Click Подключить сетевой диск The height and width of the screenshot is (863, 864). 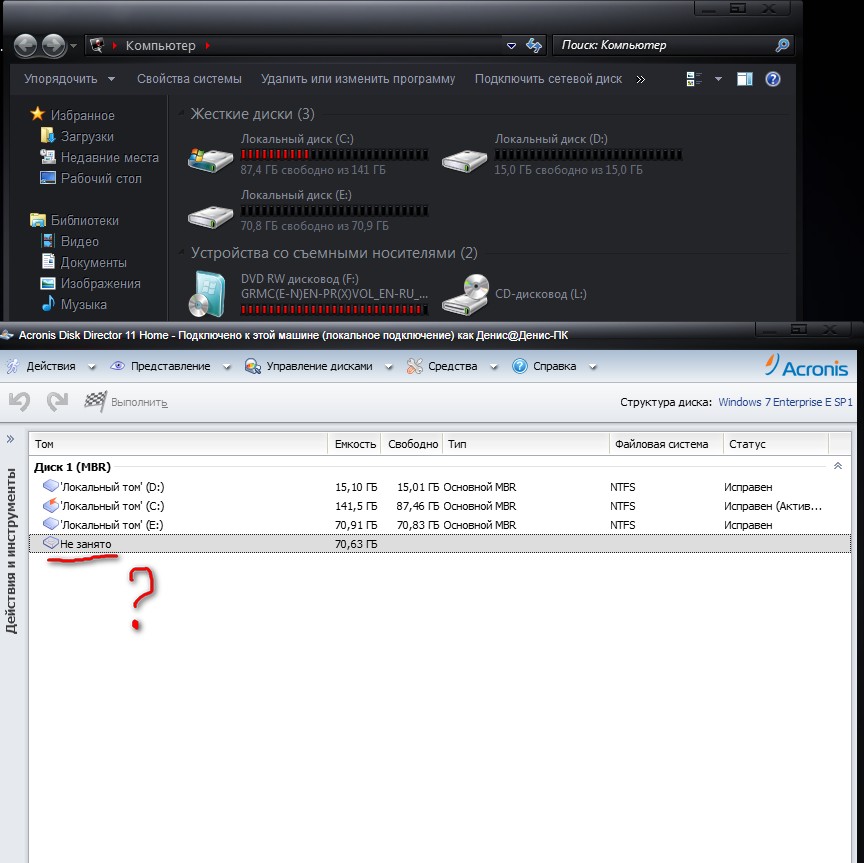(x=548, y=79)
